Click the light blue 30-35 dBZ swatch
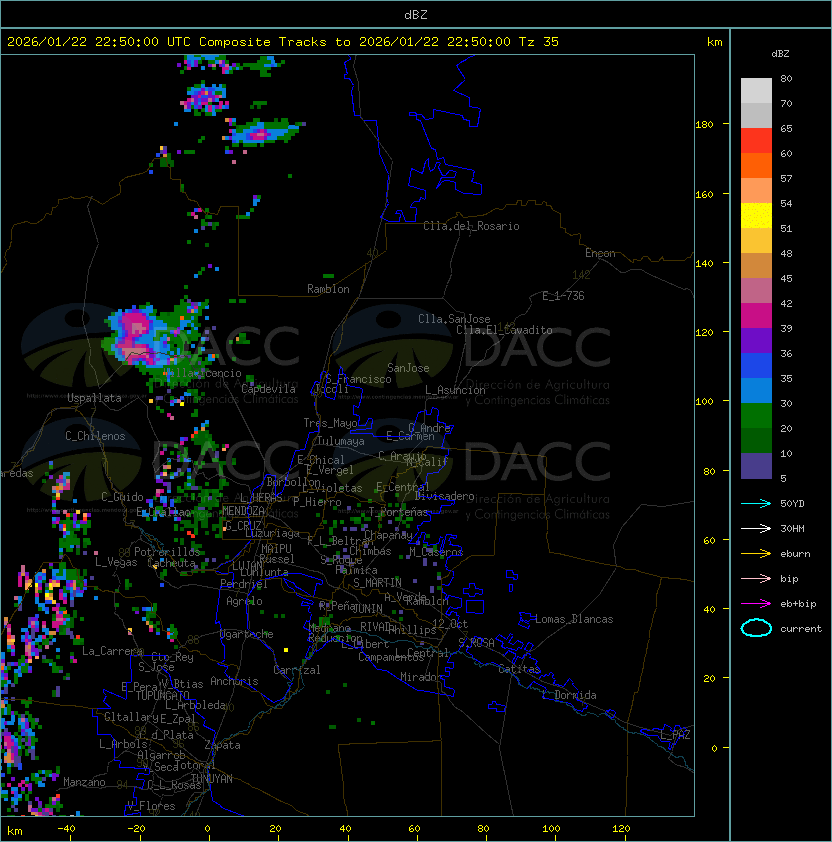 pos(756,391)
